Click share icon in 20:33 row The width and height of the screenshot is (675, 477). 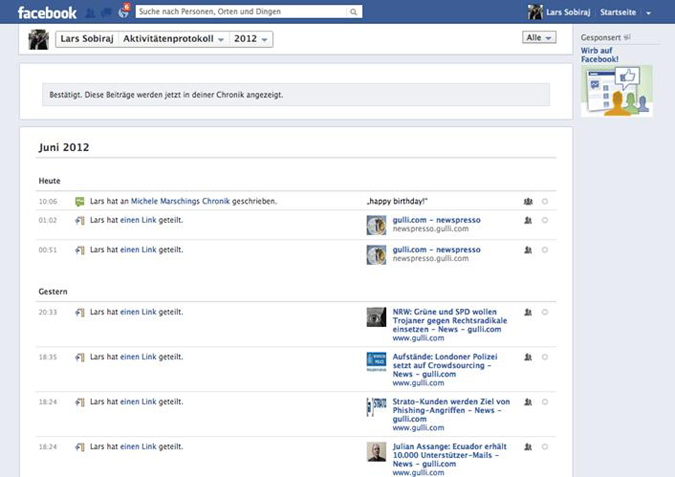[80, 313]
